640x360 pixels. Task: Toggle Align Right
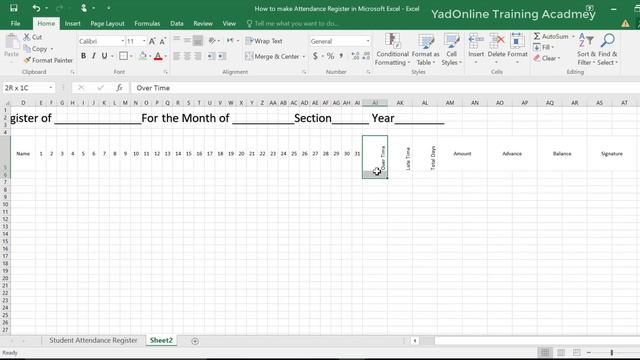[198, 56]
